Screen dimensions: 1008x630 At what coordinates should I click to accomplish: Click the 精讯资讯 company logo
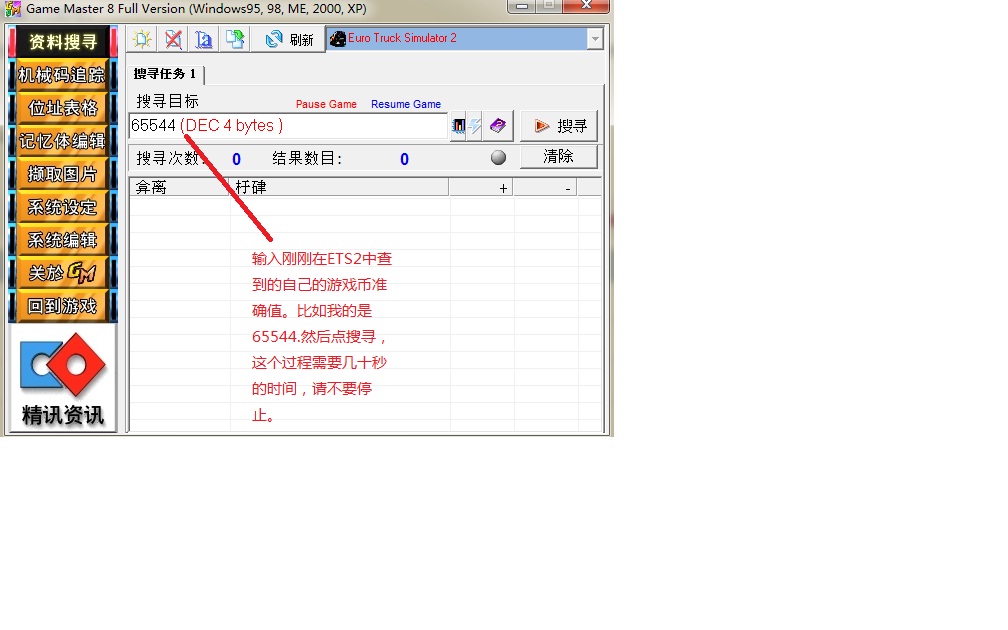pyautogui.click(x=62, y=378)
